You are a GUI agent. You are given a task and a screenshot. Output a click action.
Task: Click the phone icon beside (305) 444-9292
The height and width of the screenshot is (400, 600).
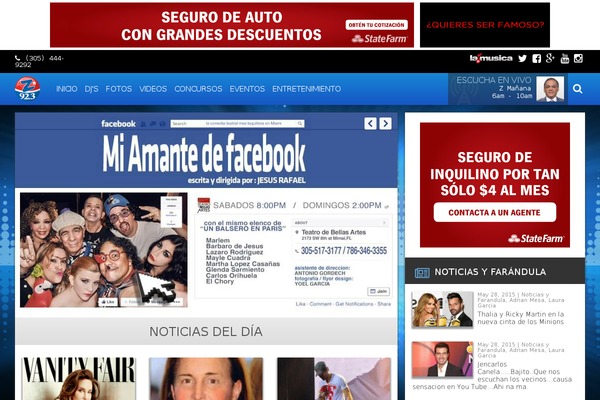point(18,58)
